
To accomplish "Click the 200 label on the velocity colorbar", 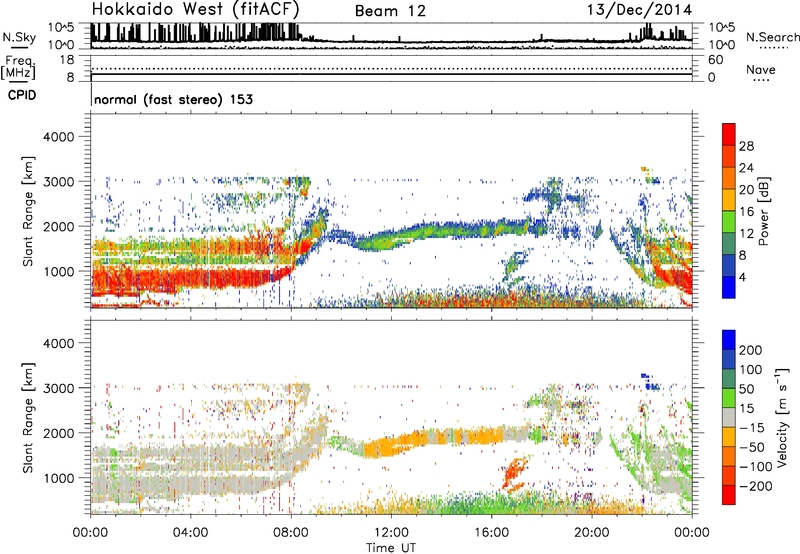I will click(750, 350).
